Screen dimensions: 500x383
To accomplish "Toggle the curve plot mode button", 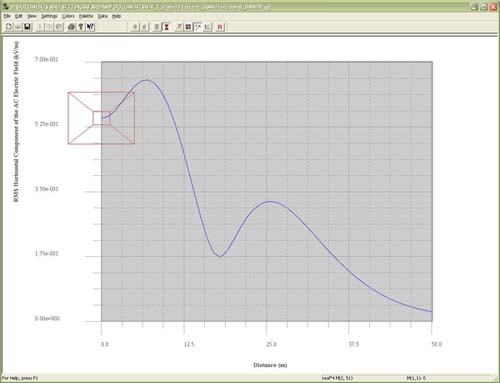I will click(x=198, y=27).
